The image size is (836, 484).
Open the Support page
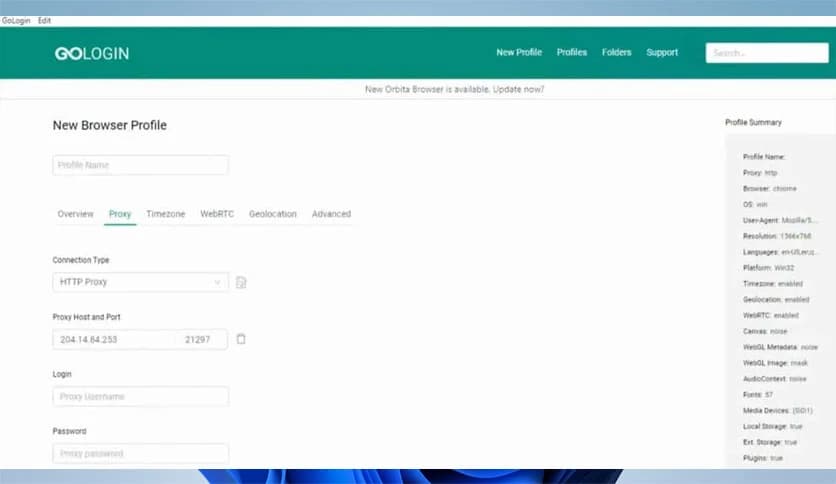[x=662, y=52]
